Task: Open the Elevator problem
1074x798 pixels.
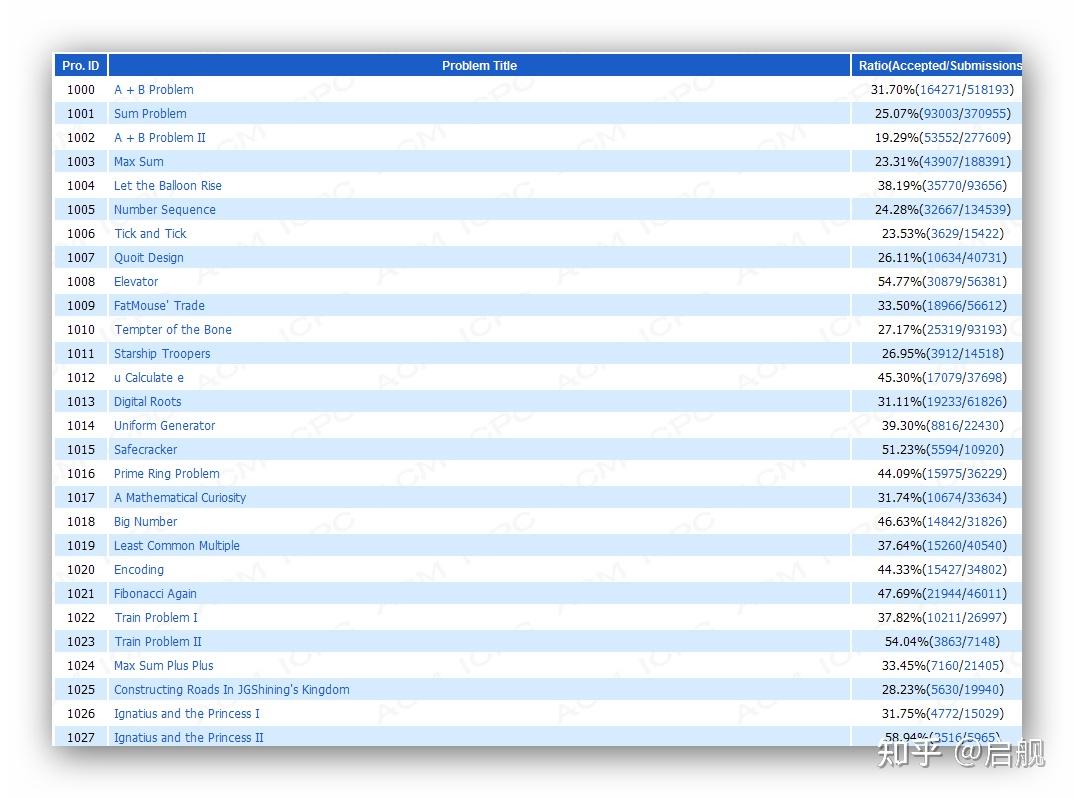Action: pos(136,282)
